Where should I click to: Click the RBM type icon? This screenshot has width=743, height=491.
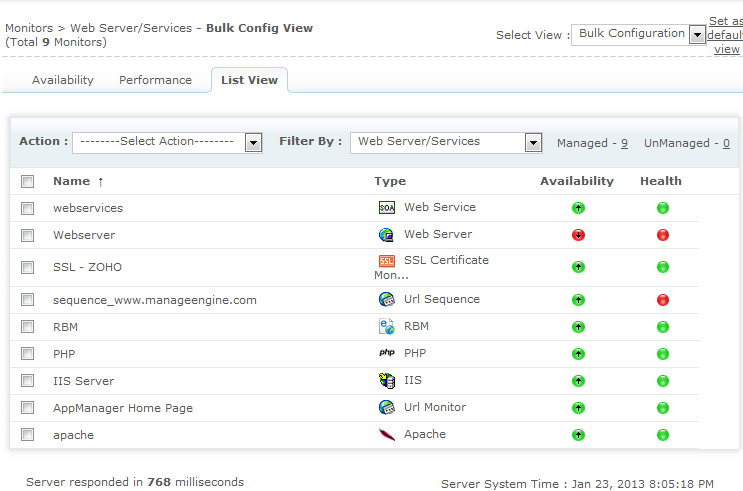pos(387,327)
